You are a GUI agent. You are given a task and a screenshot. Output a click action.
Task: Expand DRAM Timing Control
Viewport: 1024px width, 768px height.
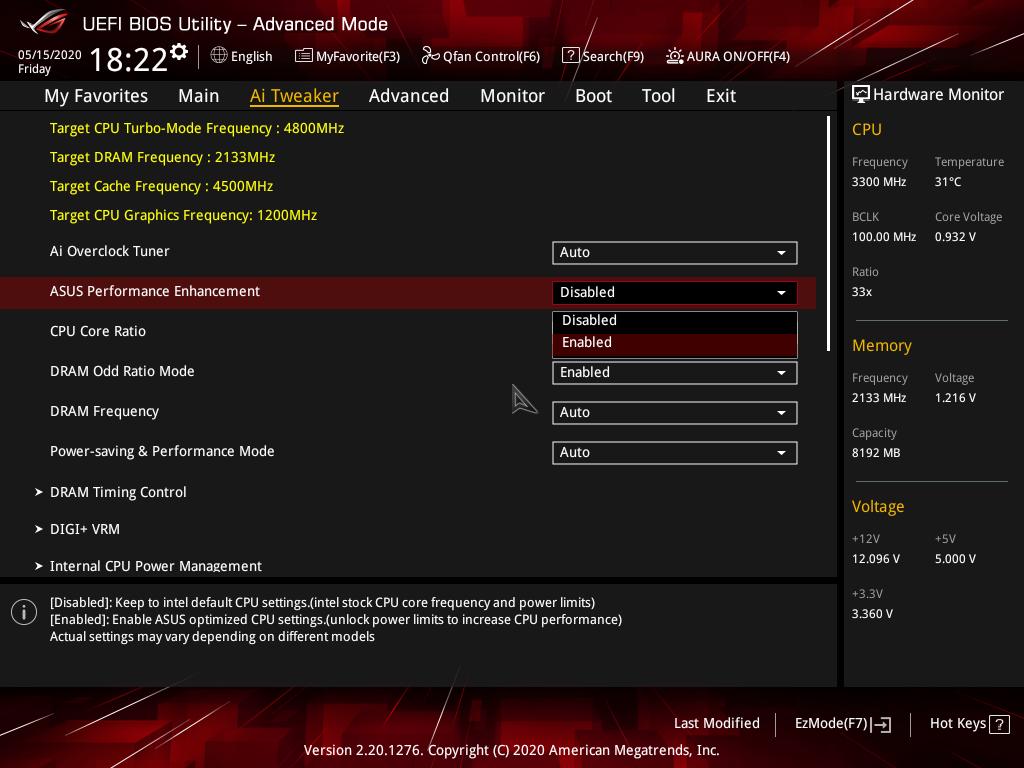coord(118,492)
